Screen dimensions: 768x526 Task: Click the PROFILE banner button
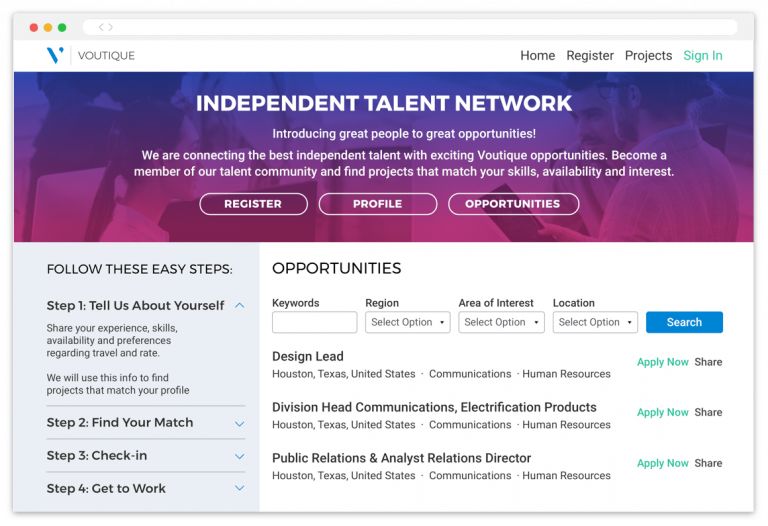coord(377,204)
